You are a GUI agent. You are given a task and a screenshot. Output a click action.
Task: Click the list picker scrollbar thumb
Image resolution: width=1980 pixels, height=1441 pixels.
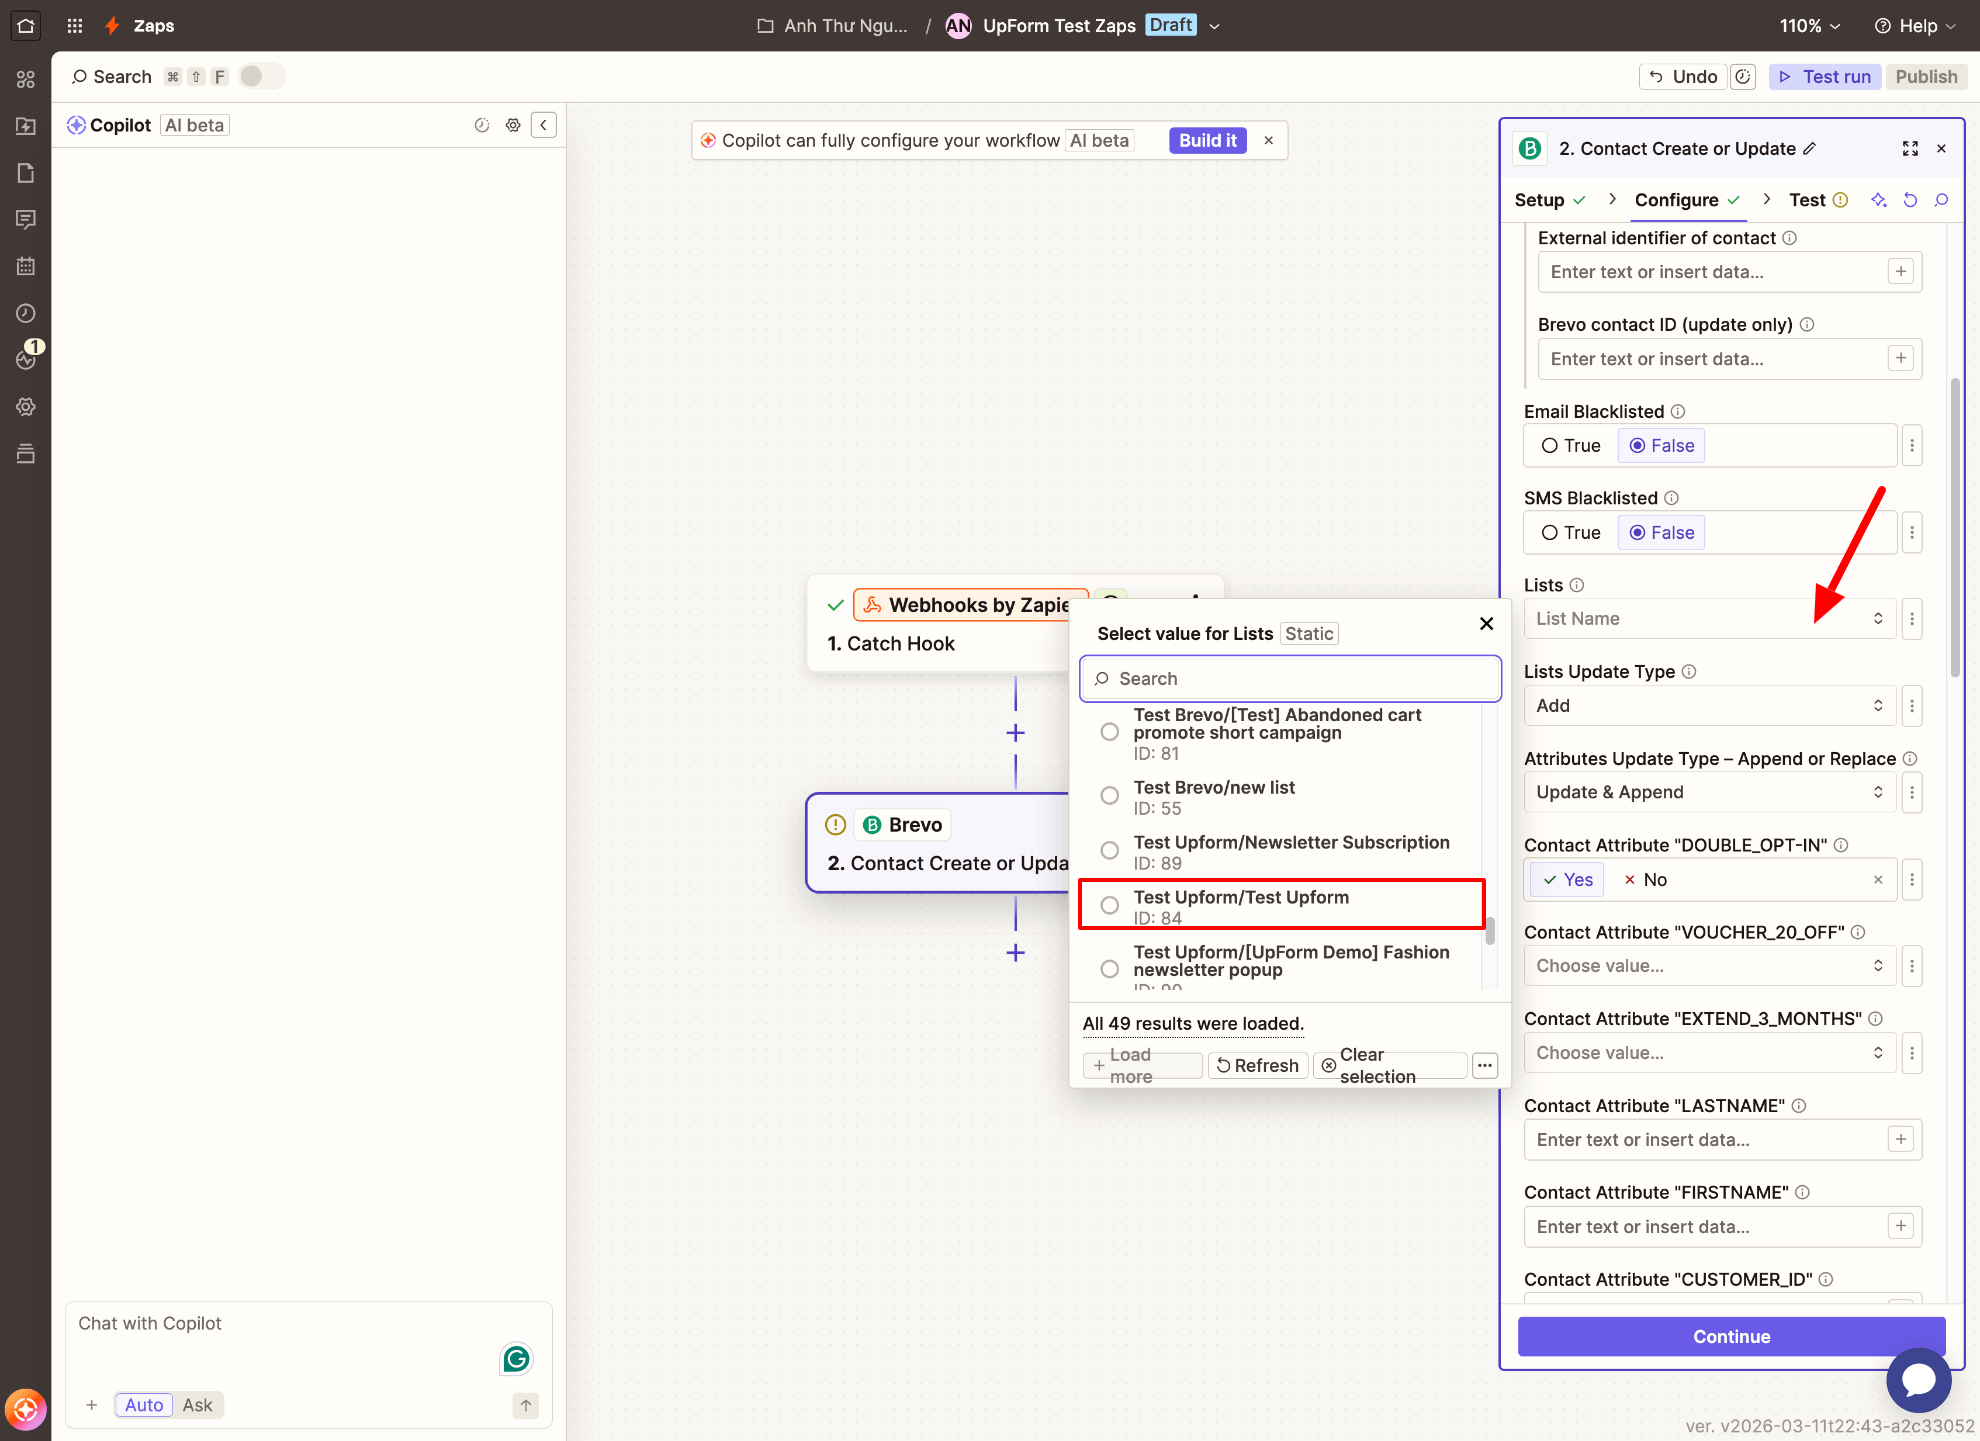click(1490, 931)
